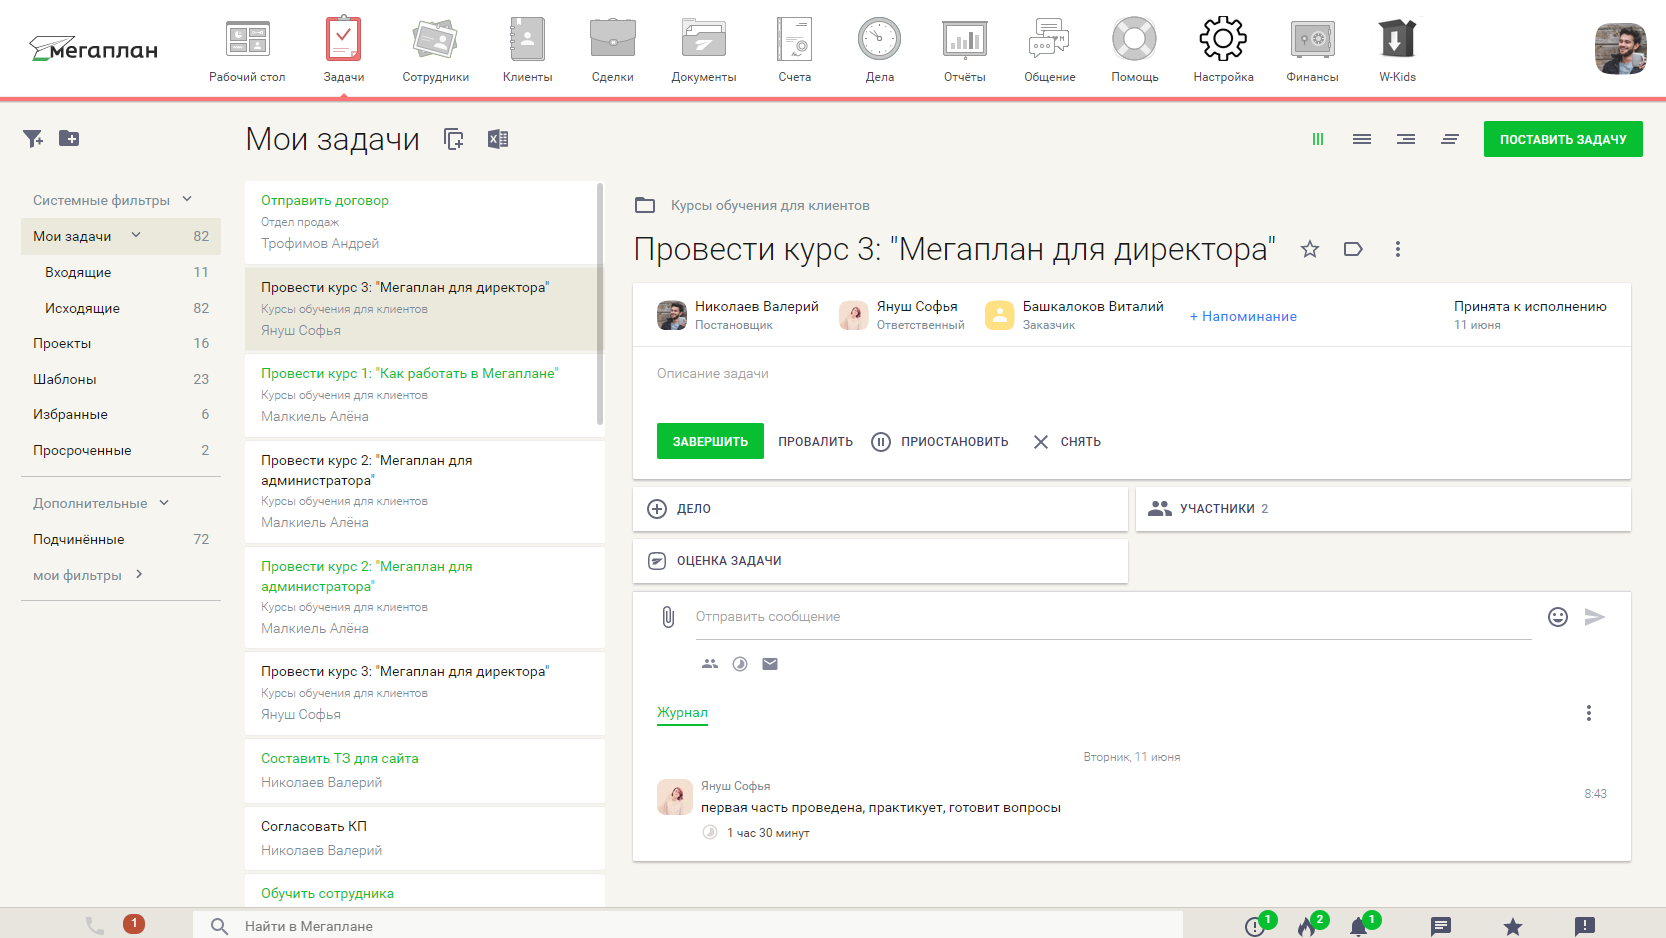Open the feedback exclamation icon in bottom bar

(1585, 927)
